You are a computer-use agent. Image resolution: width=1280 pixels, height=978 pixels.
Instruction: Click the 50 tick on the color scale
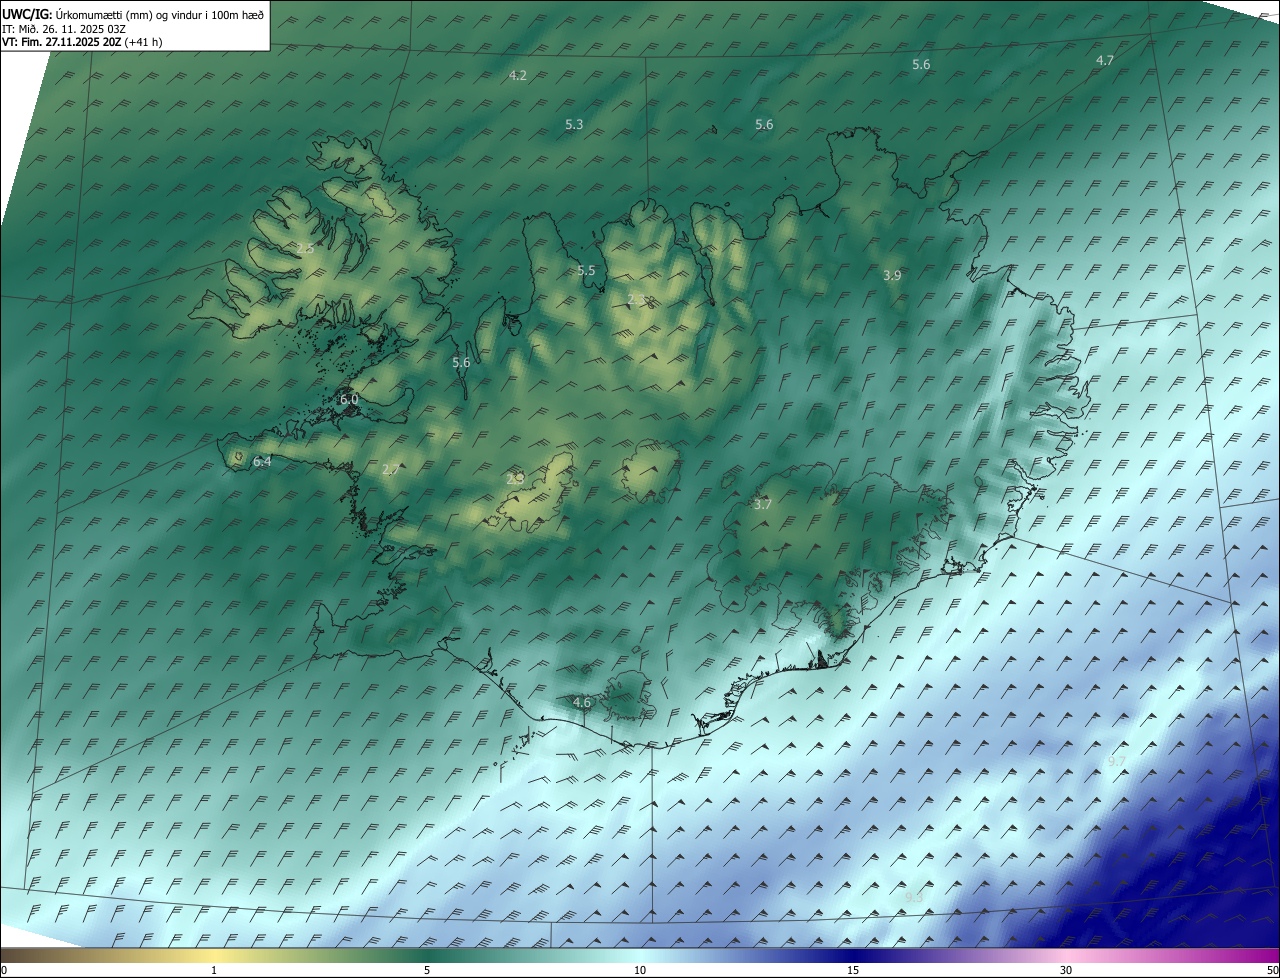tap(1272, 971)
